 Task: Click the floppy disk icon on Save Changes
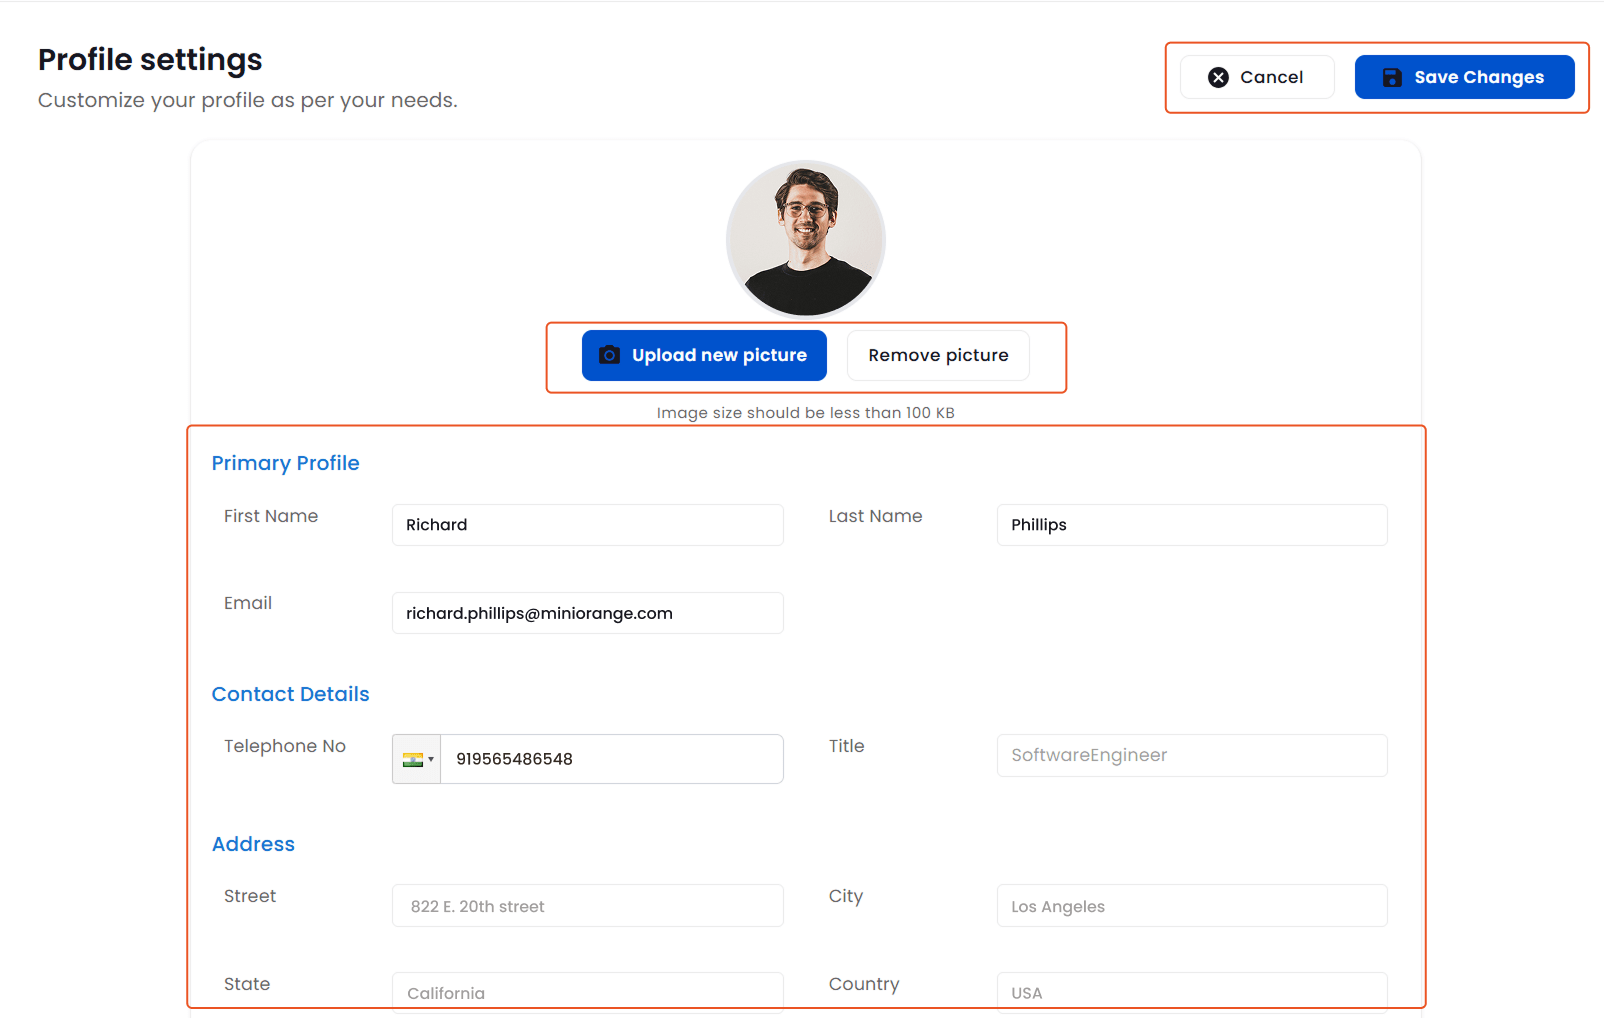[1392, 77]
